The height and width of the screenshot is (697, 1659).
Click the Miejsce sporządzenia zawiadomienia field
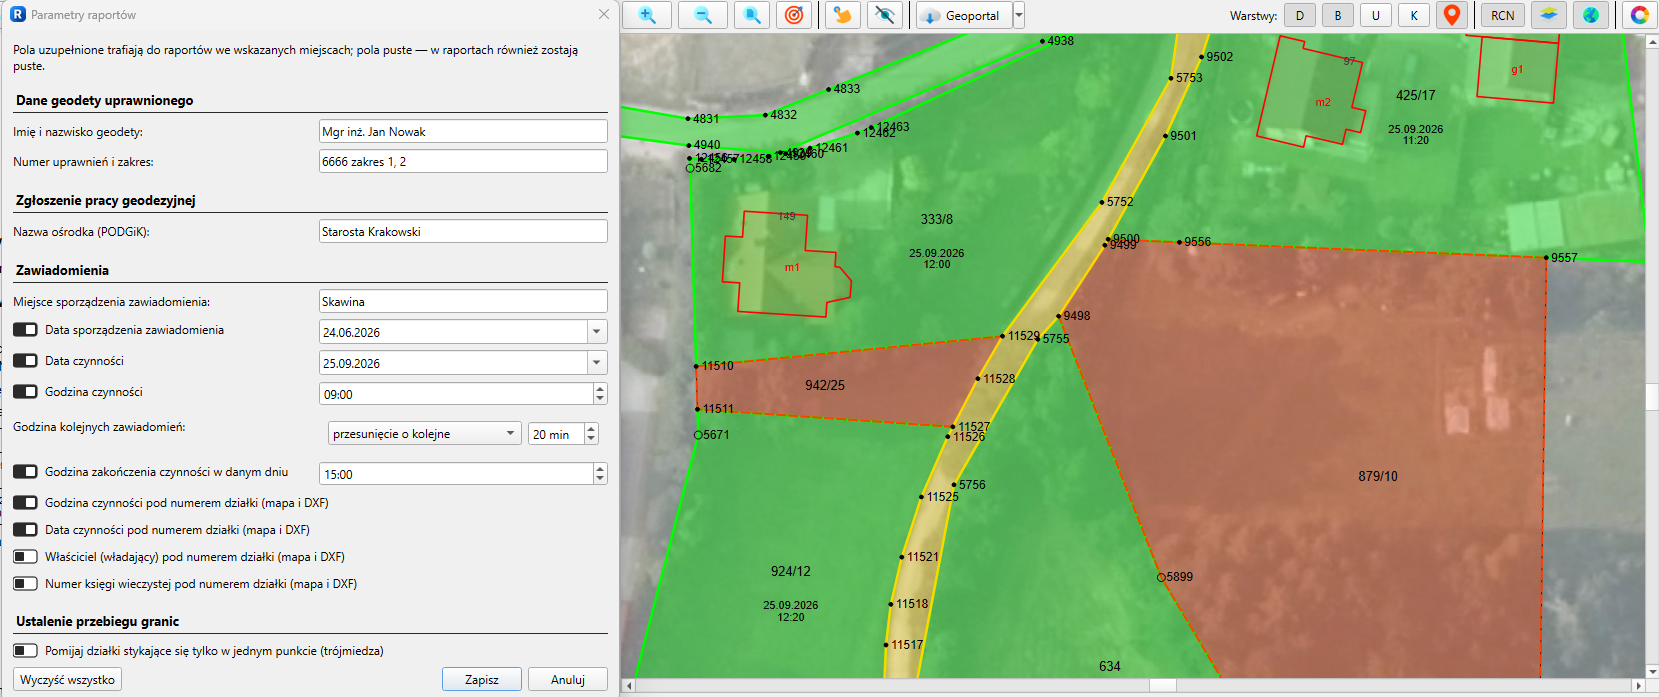click(463, 302)
